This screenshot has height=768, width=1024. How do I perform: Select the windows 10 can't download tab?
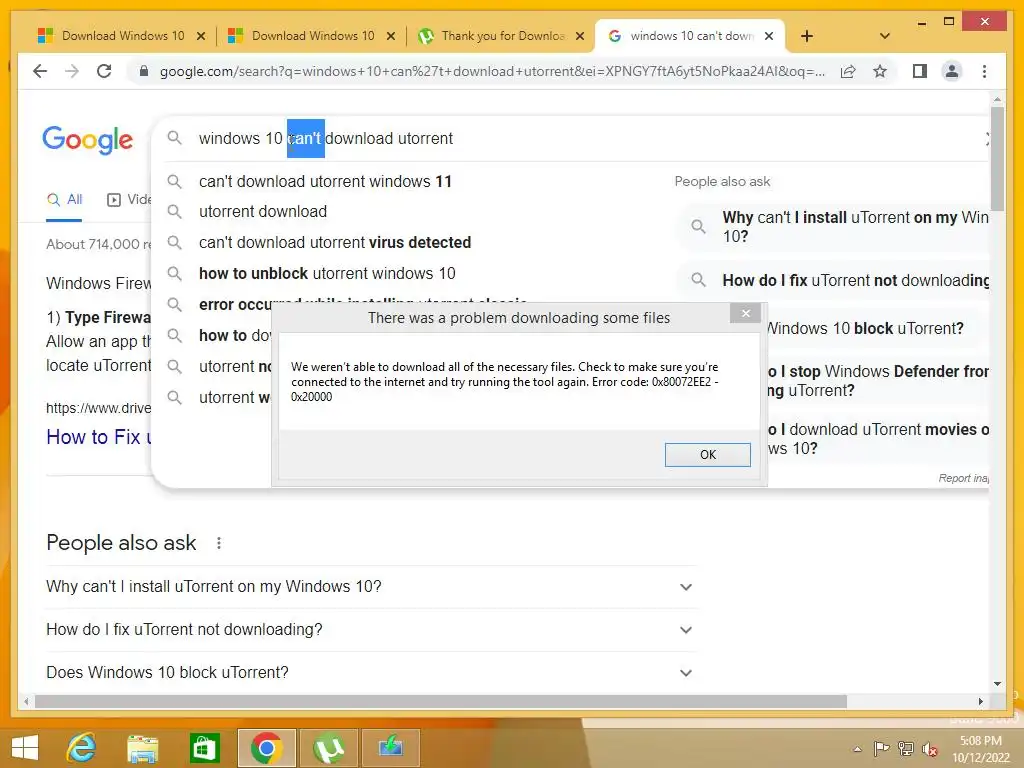(690, 36)
